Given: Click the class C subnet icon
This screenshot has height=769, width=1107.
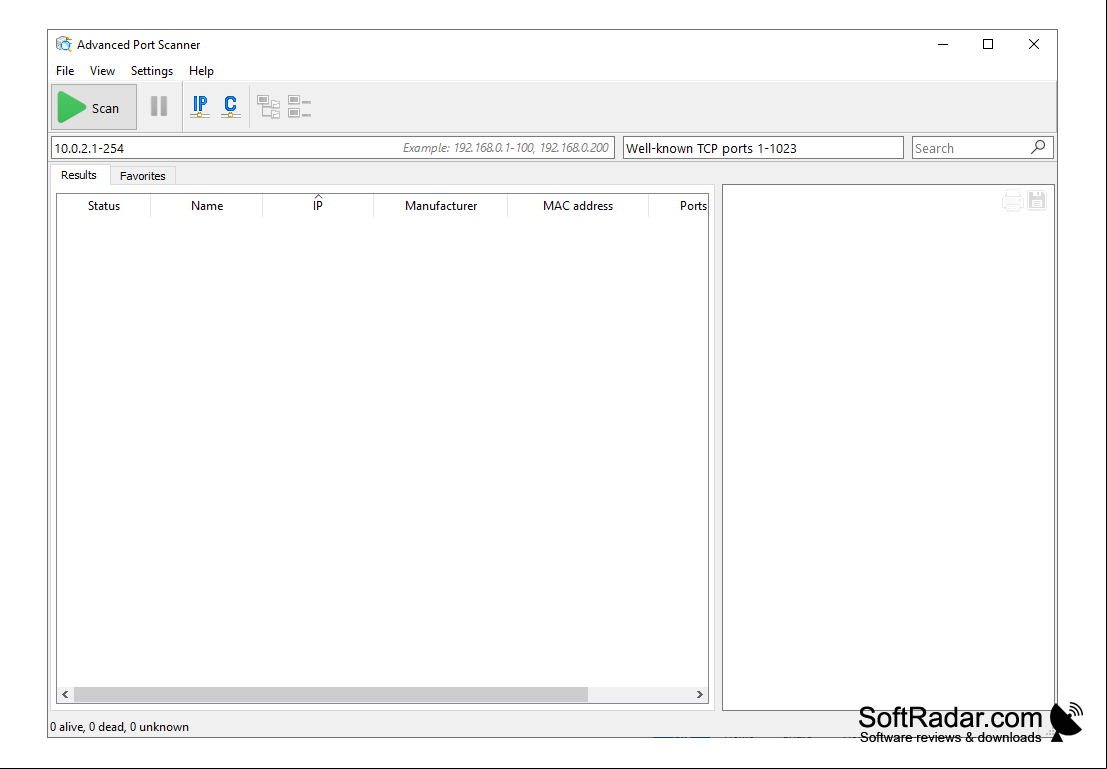Looking at the screenshot, I should [x=230, y=107].
